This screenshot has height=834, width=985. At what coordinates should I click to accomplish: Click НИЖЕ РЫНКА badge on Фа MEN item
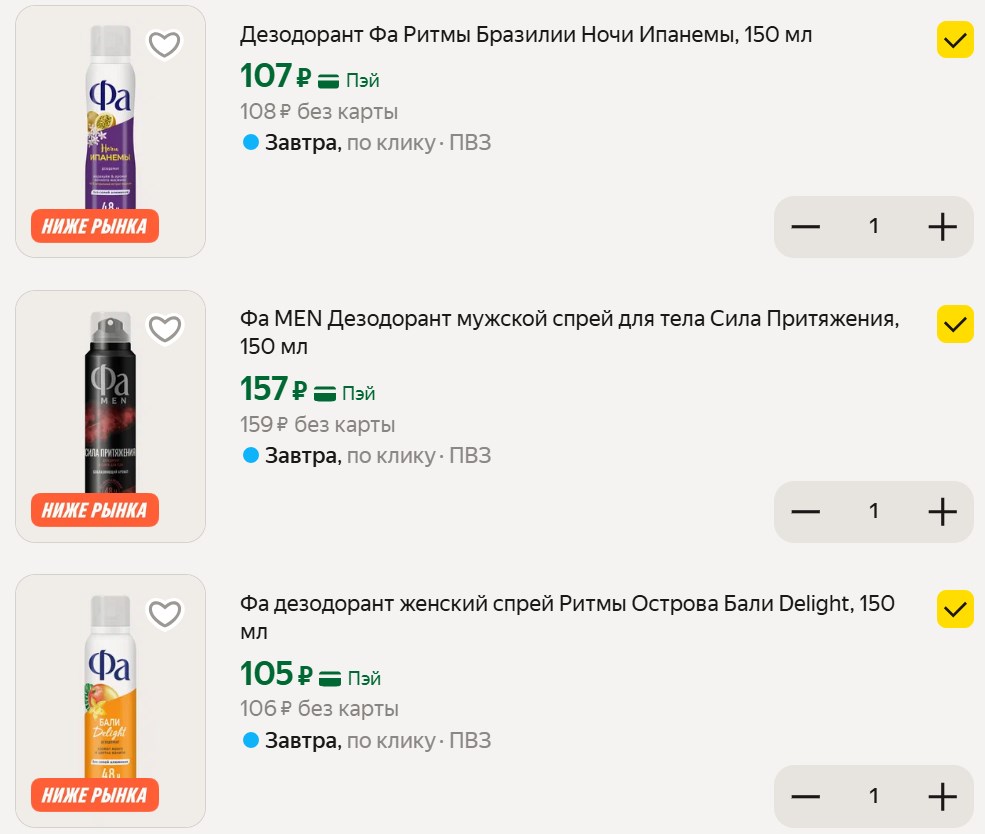tap(95, 511)
